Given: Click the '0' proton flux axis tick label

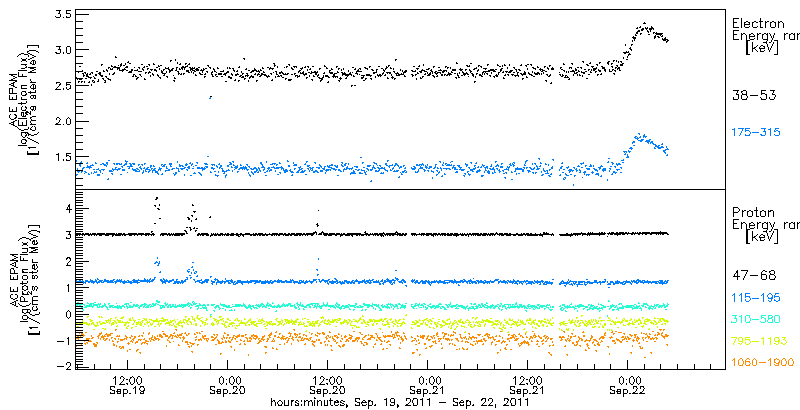Looking at the screenshot, I should coord(67,315).
